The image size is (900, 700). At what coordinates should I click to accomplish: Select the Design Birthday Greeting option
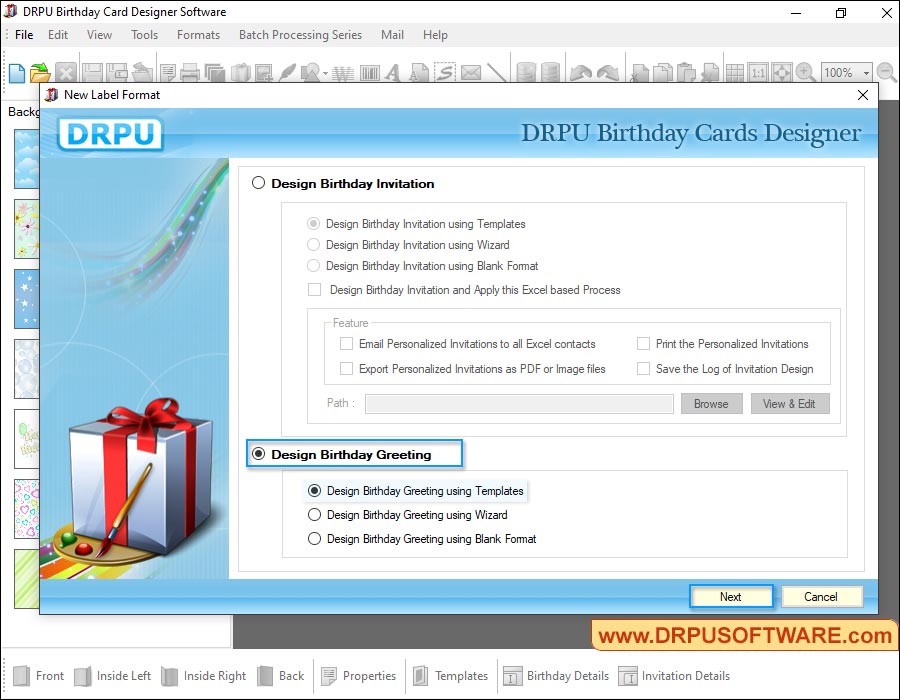coord(258,454)
